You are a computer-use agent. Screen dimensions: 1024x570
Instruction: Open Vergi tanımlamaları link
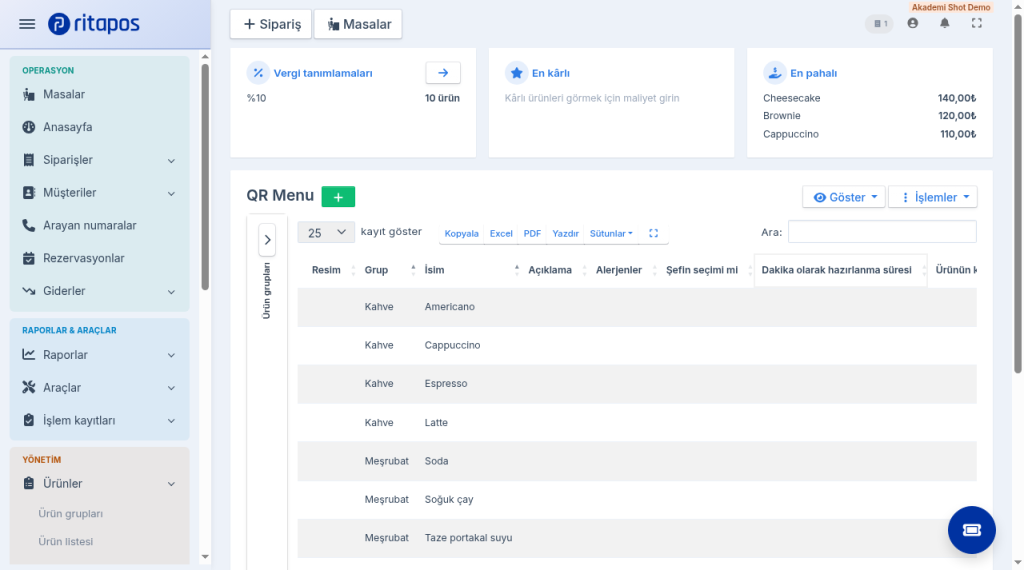click(323, 73)
